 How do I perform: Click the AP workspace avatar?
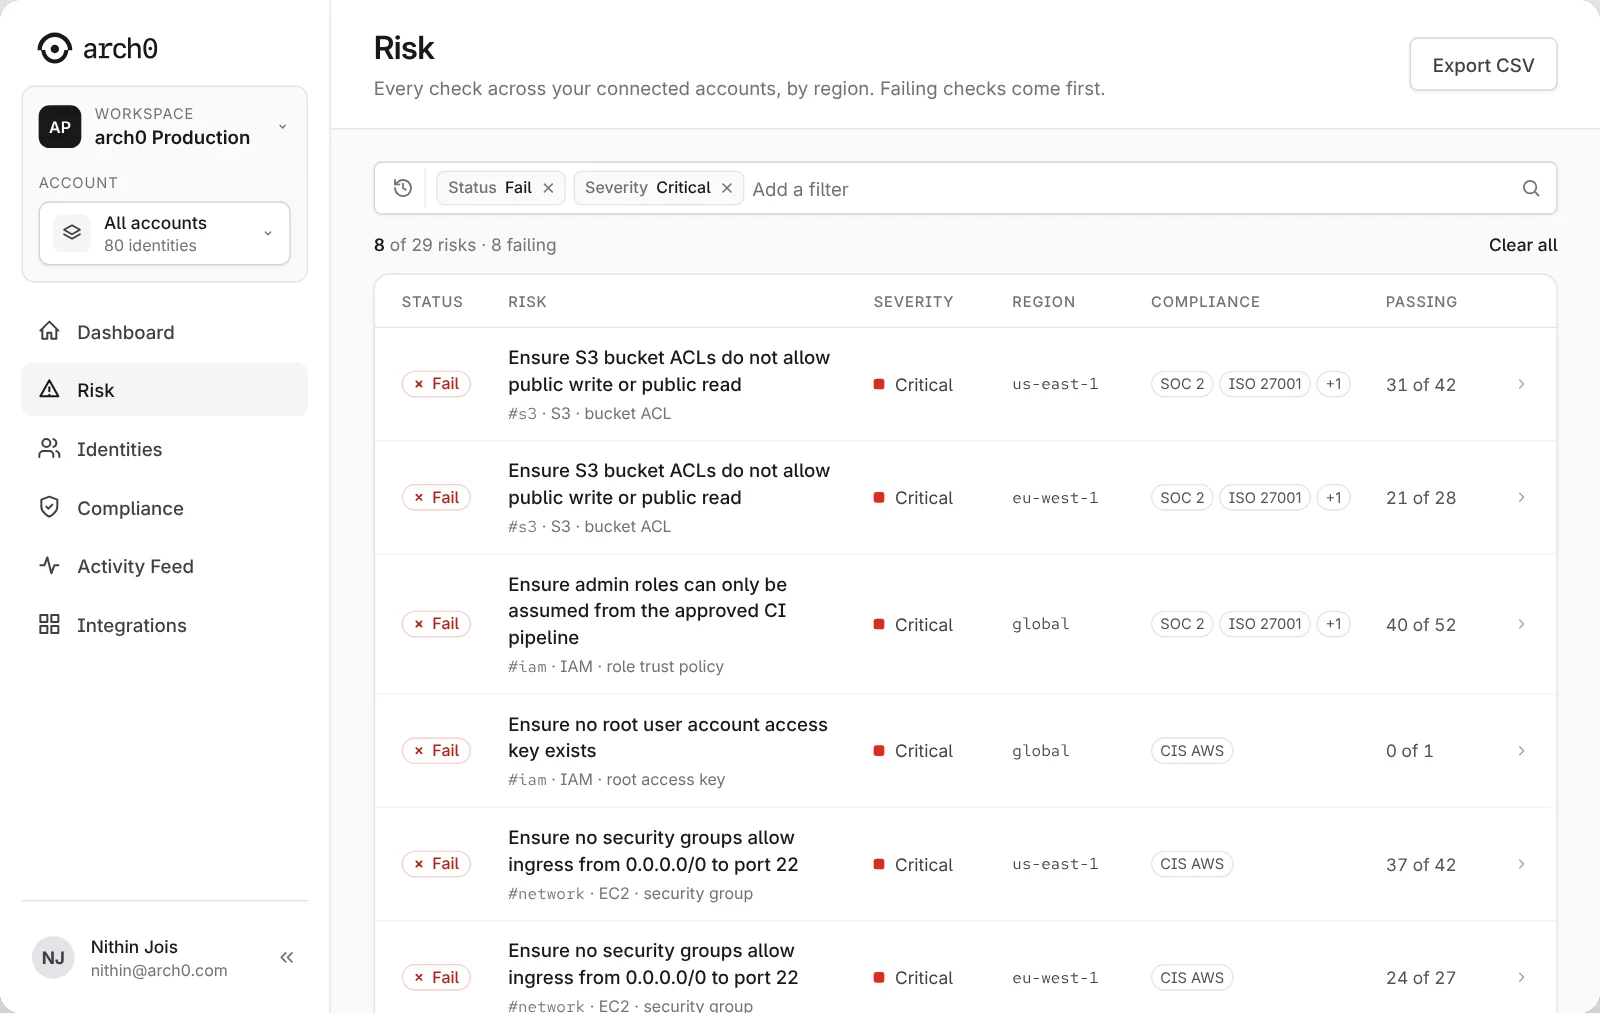click(60, 127)
